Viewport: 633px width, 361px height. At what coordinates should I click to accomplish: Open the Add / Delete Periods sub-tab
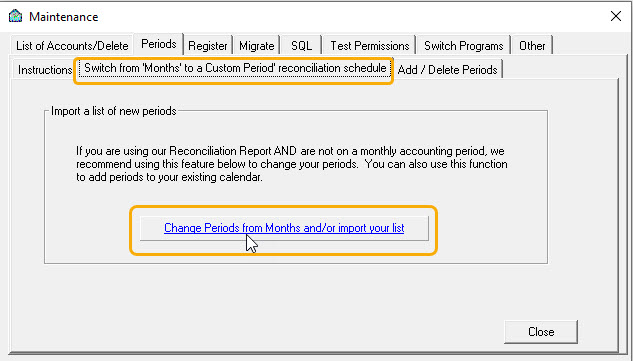447,69
